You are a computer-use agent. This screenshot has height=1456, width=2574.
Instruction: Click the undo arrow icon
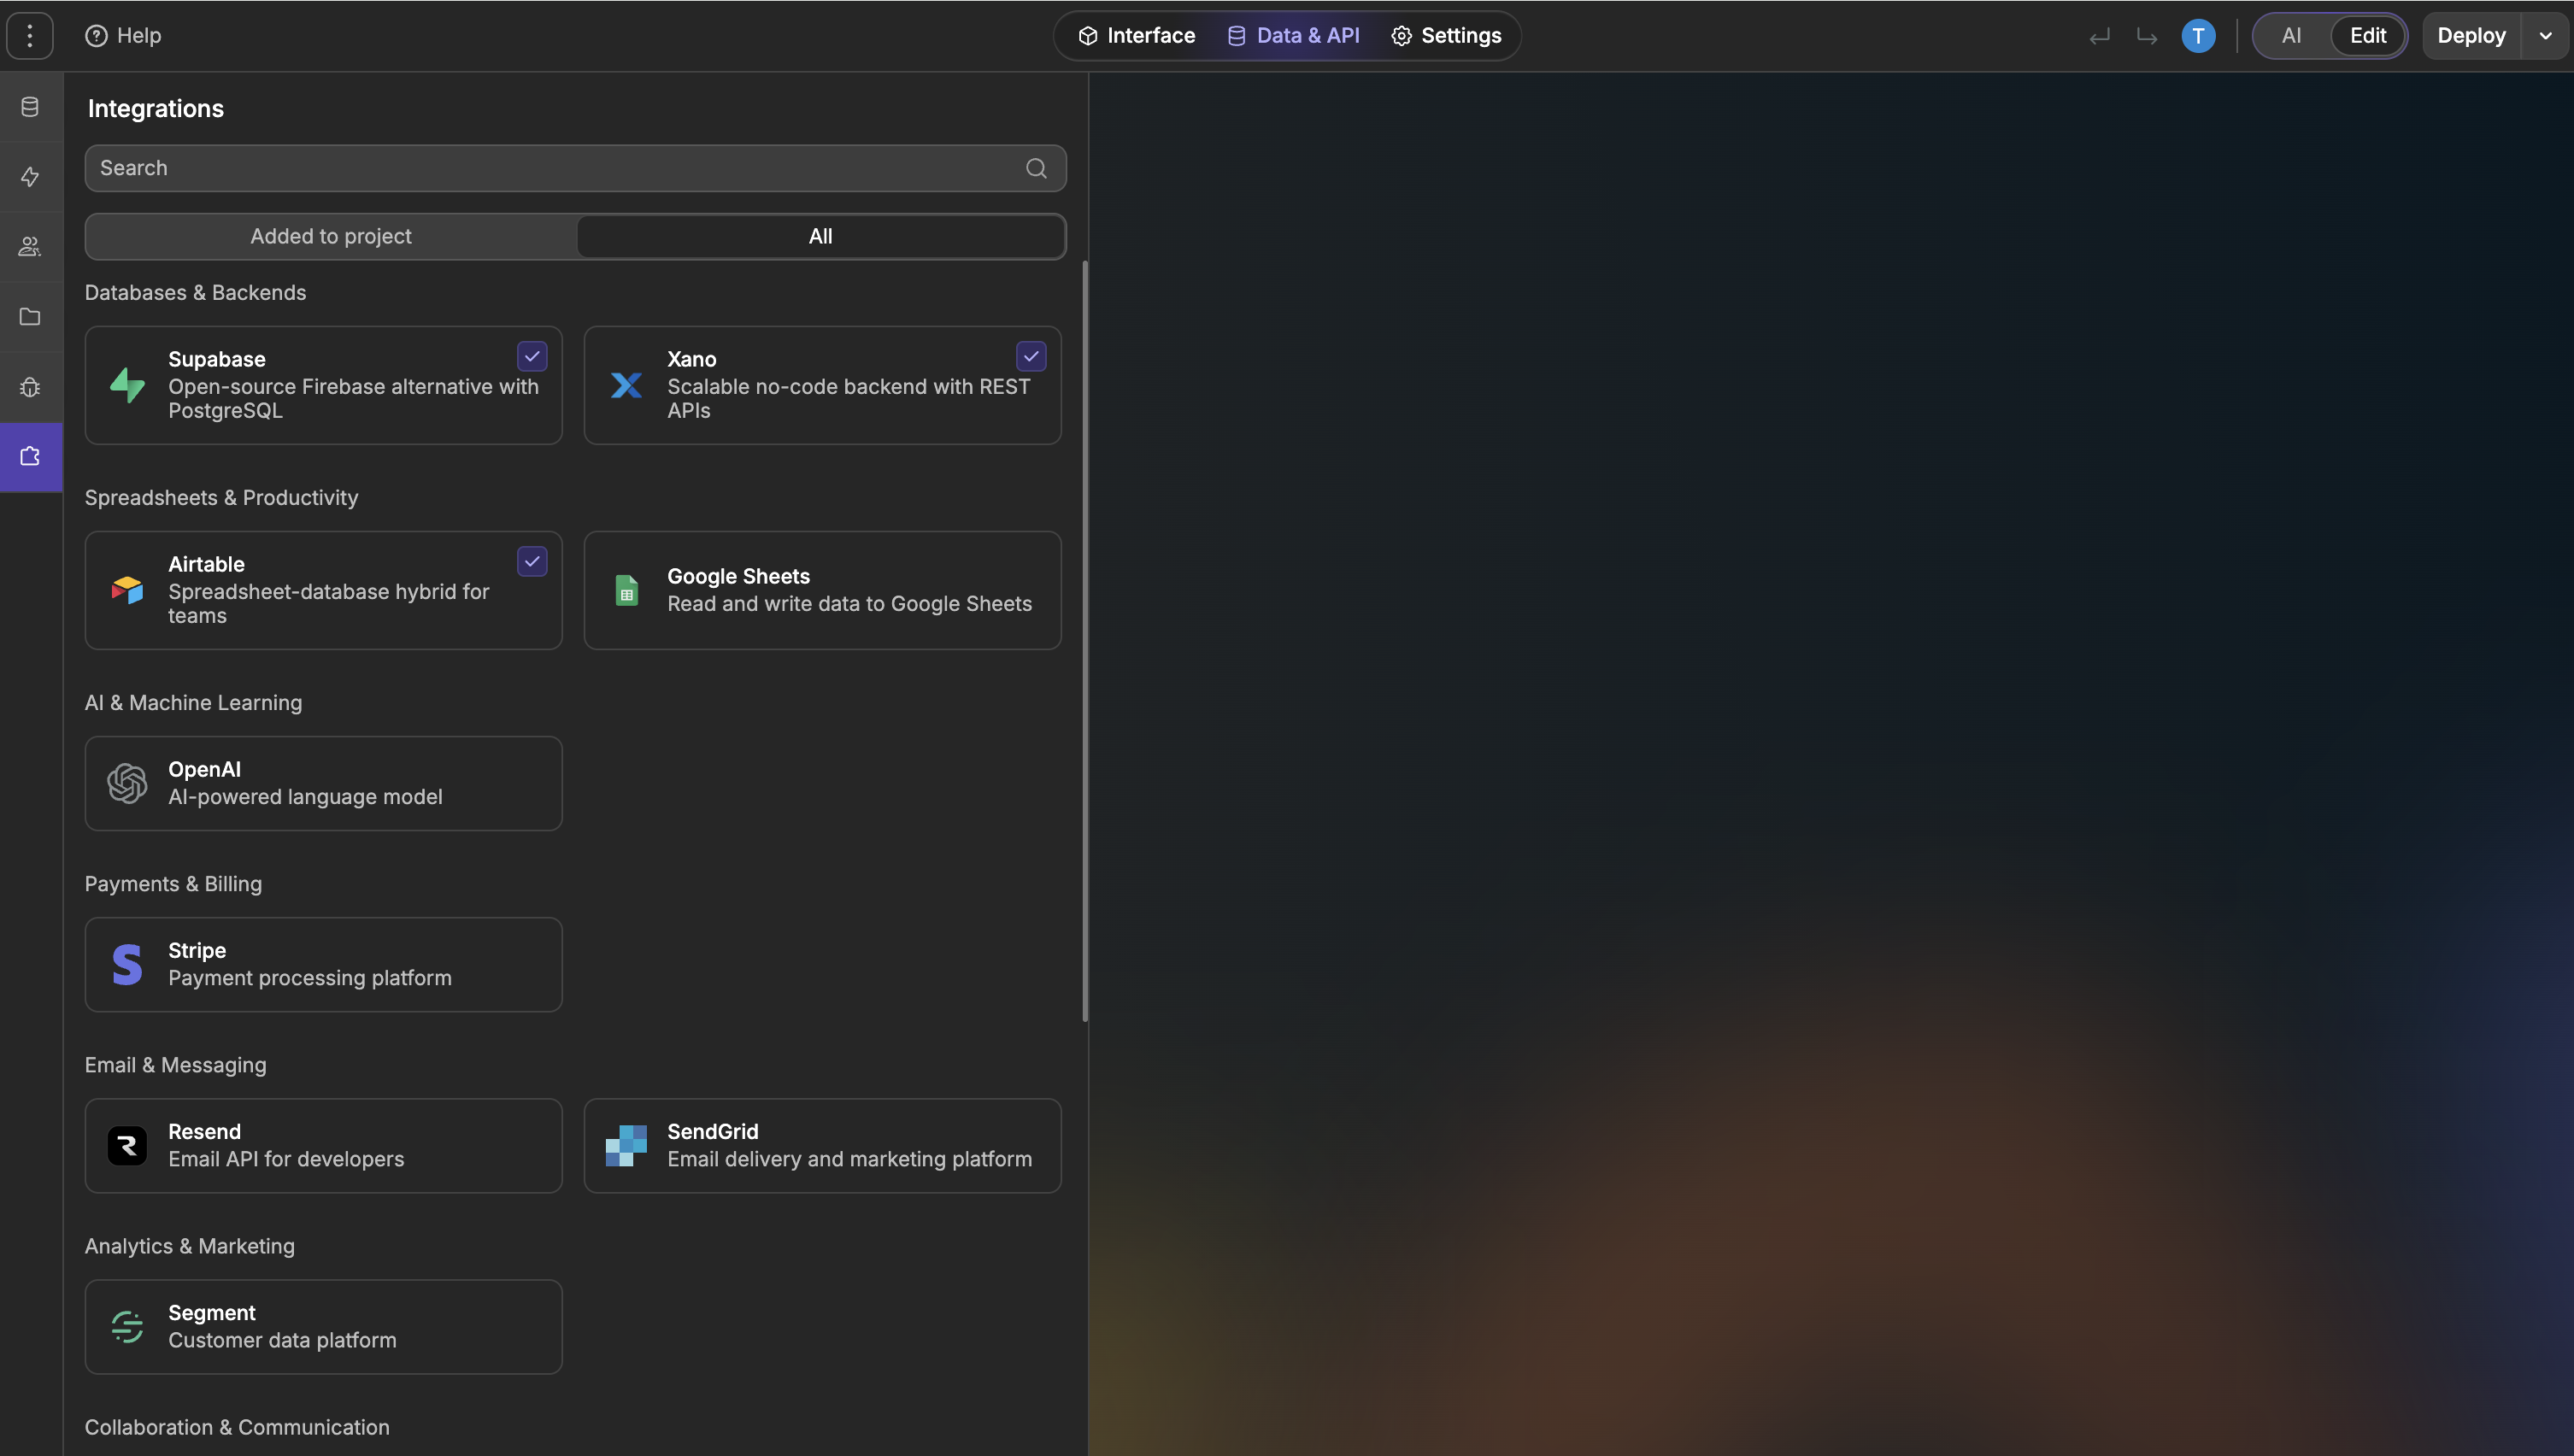(x=2099, y=36)
